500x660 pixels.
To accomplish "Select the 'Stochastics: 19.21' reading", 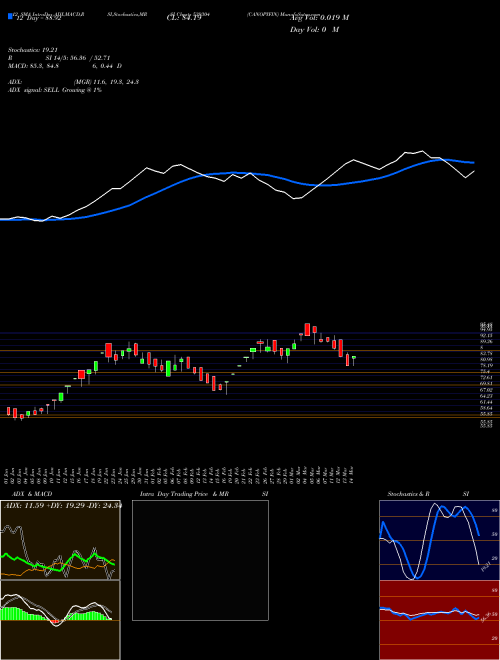I will tap(33, 50).
